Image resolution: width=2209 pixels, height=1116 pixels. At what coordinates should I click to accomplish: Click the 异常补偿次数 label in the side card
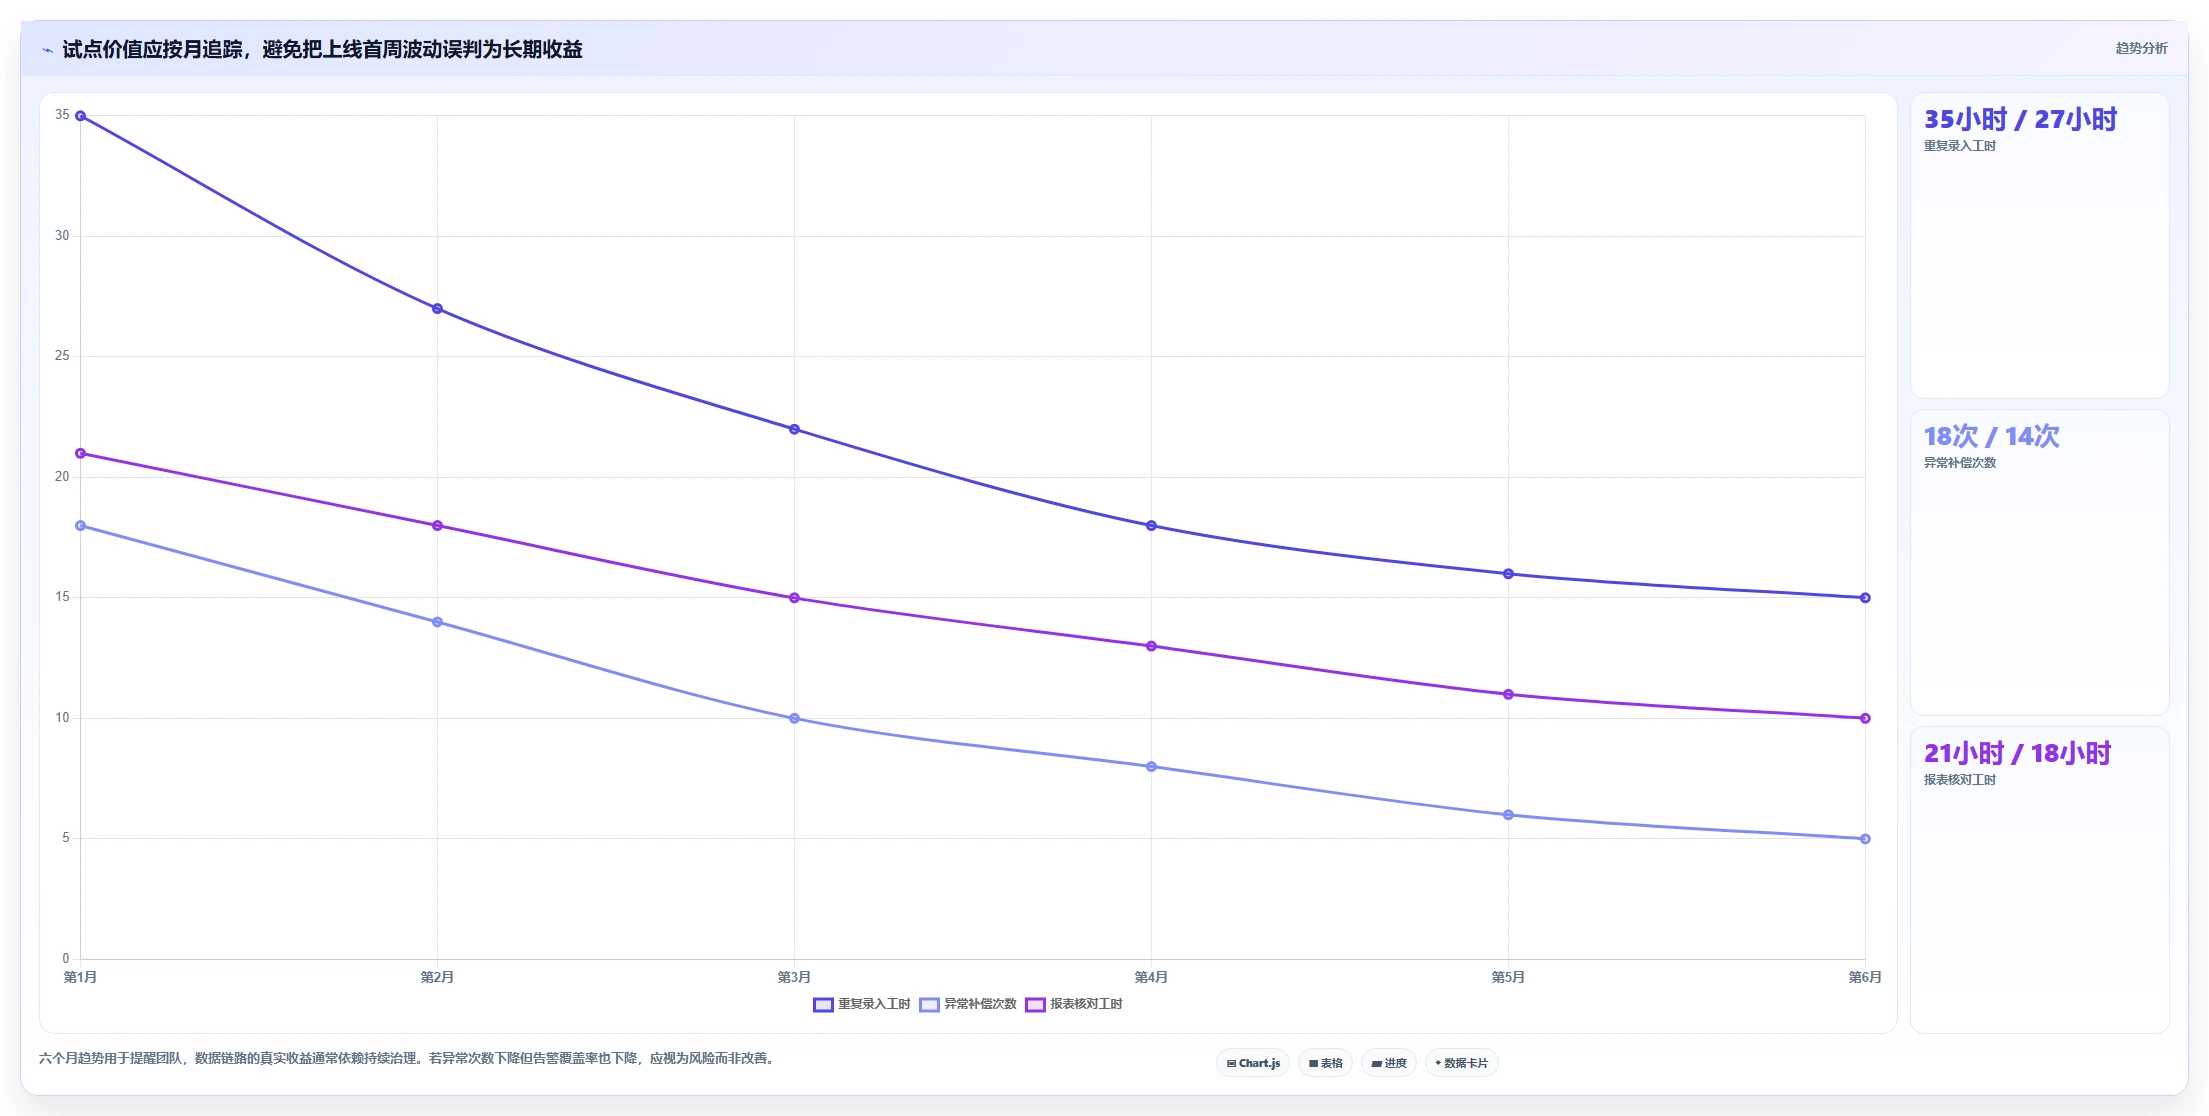pyautogui.click(x=1959, y=463)
